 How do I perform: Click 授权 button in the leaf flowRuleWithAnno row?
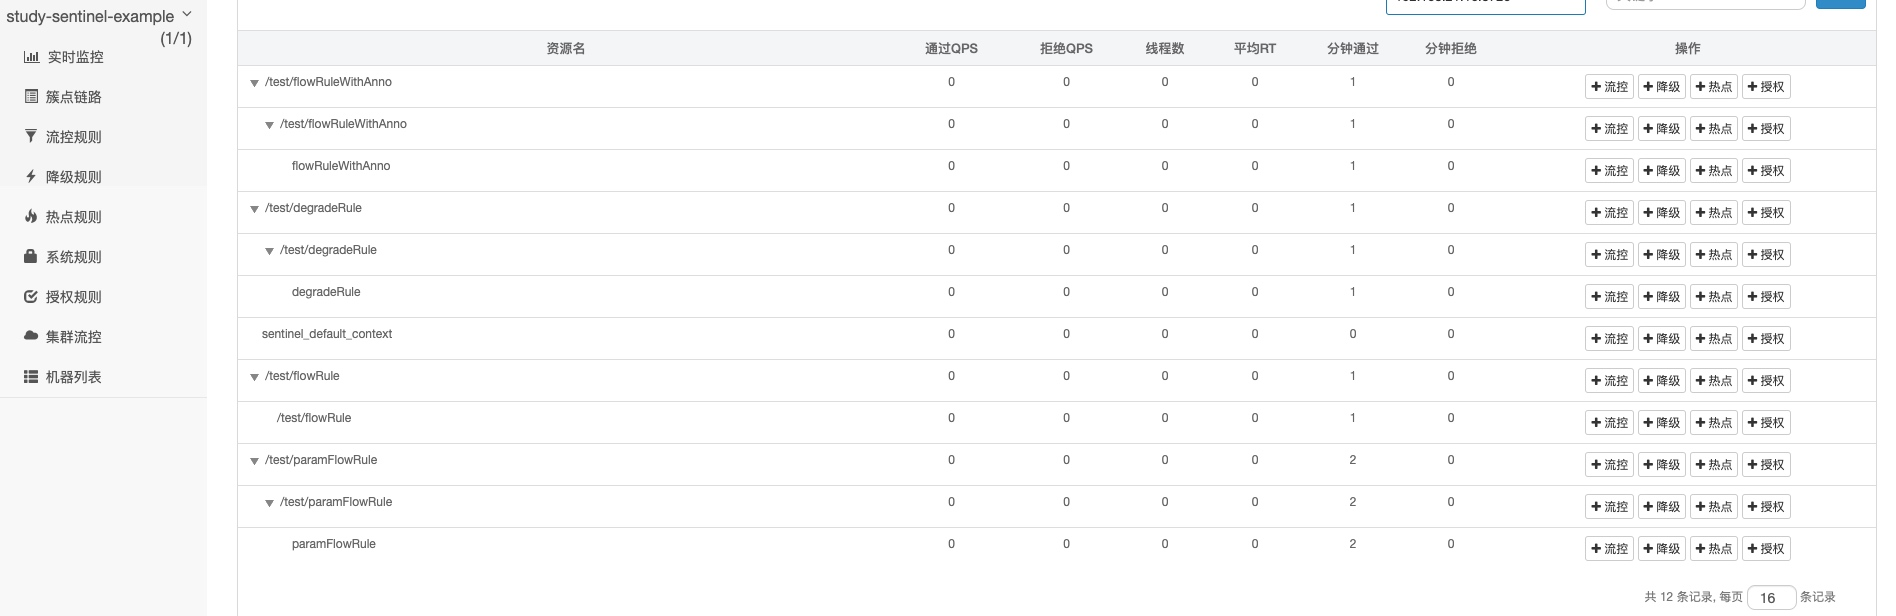(1765, 171)
